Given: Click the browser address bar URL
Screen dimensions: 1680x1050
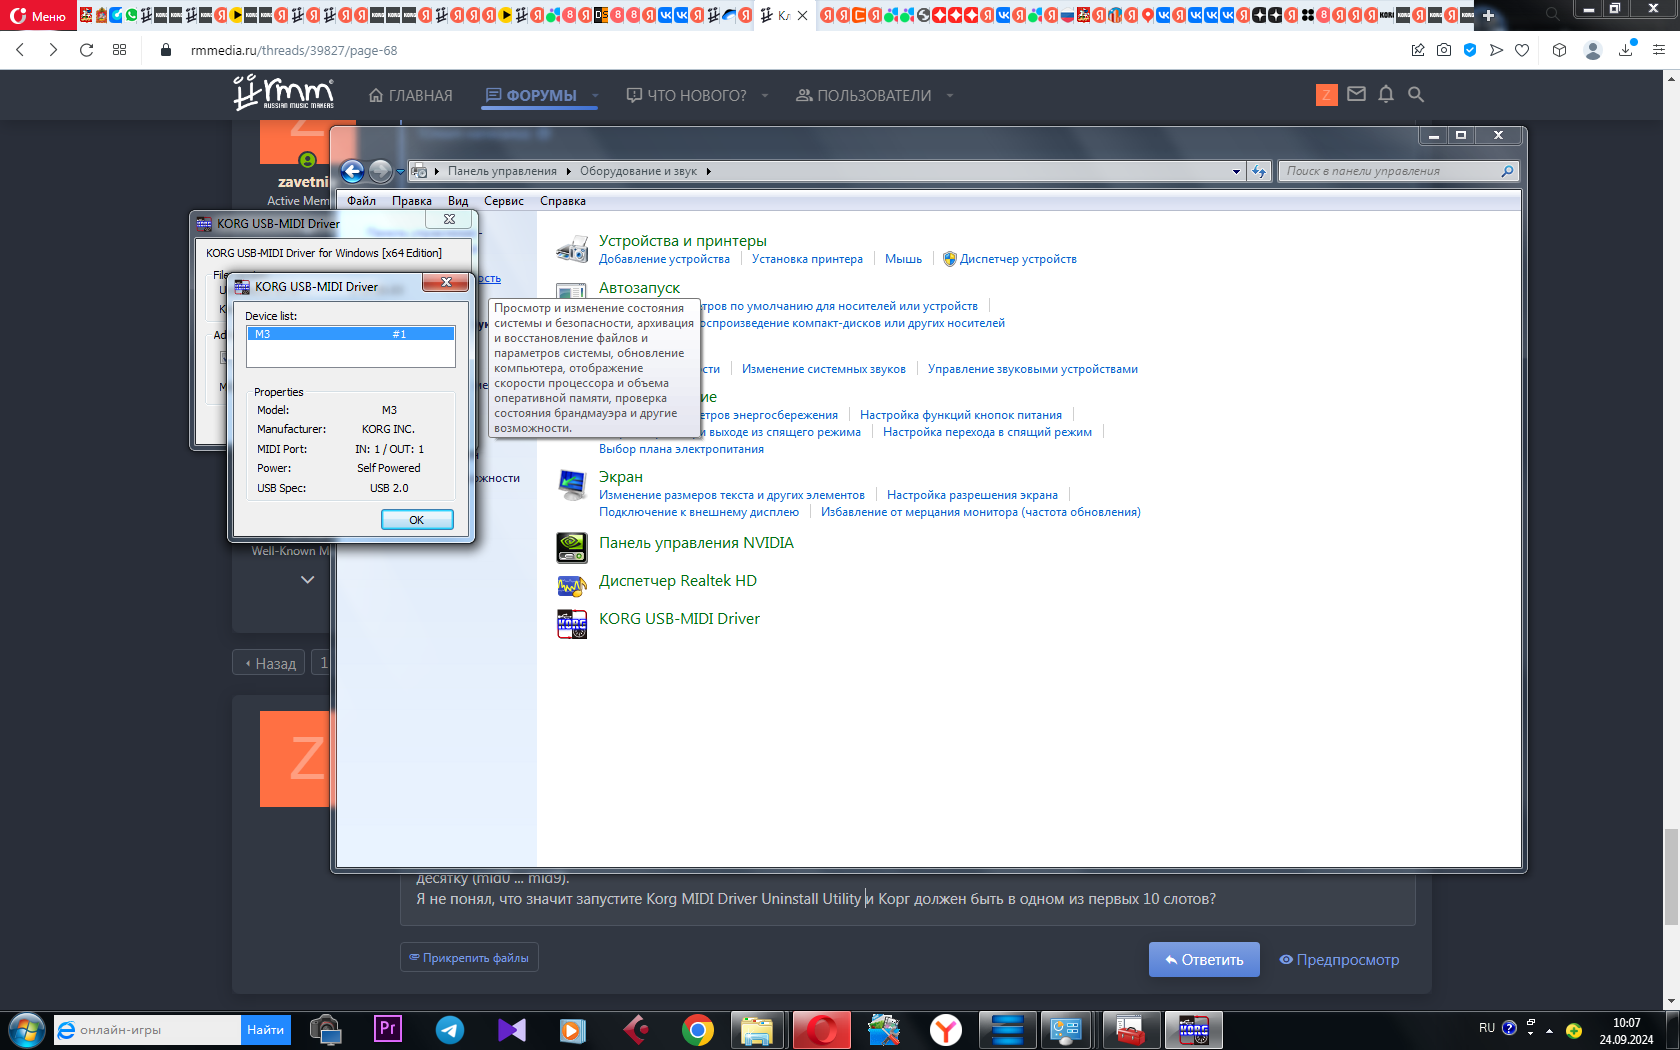Looking at the screenshot, I should pyautogui.click(x=294, y=50).
